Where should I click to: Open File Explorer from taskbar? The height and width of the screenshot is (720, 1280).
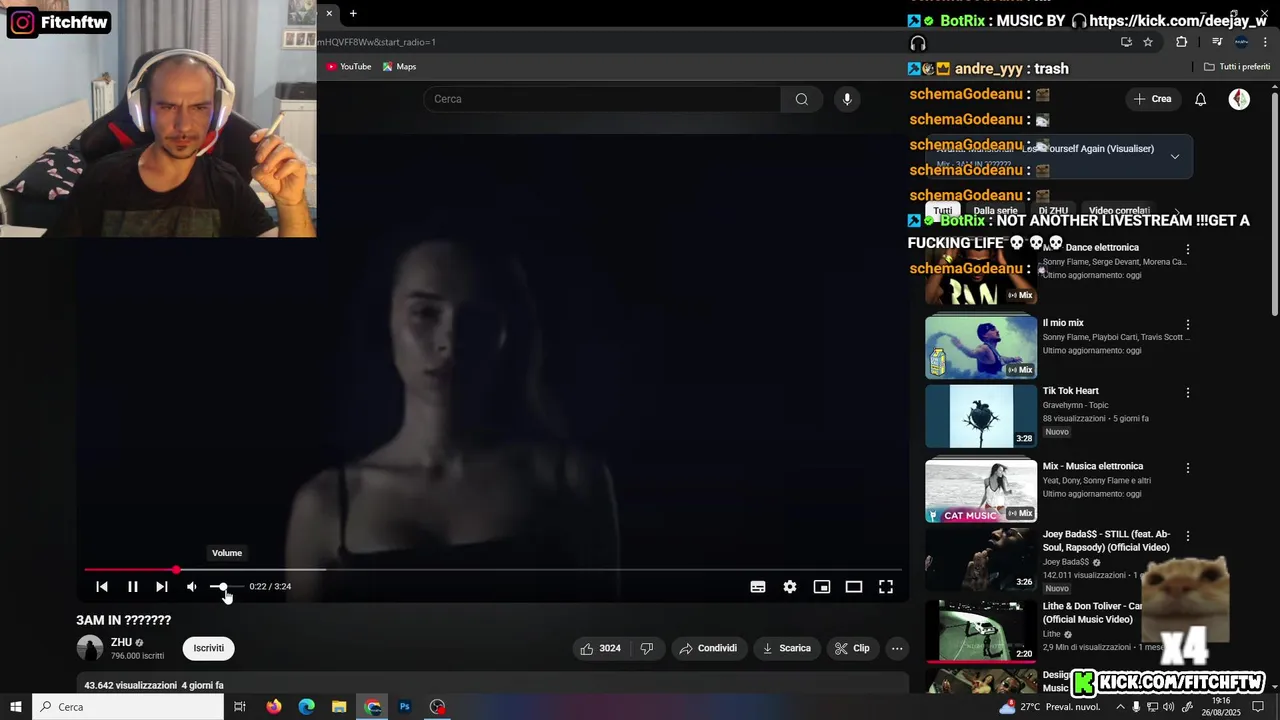tap(339, 707)
